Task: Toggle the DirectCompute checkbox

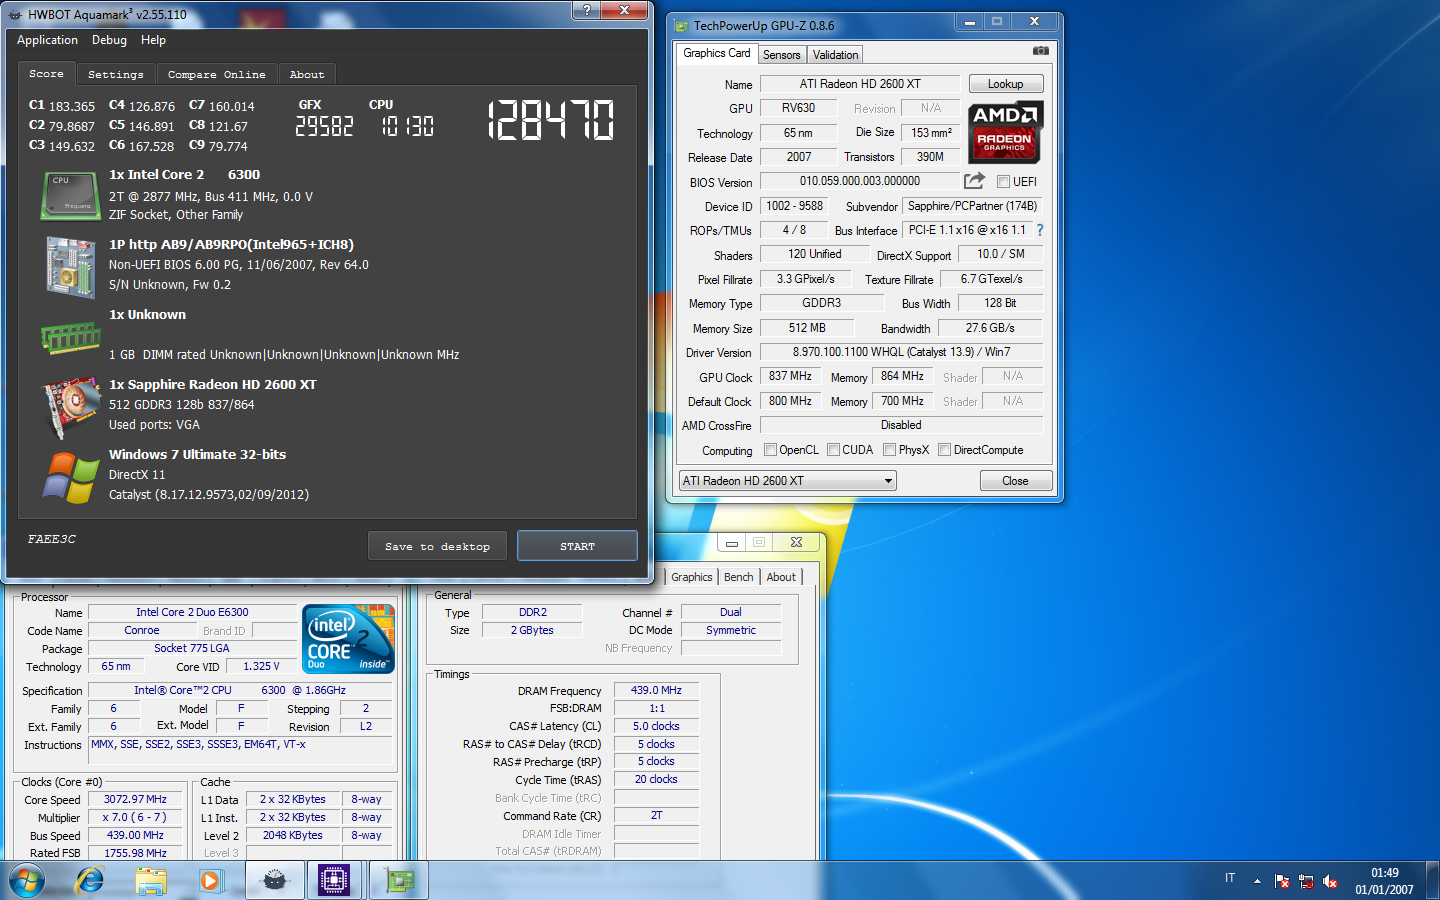Action: coord(944,450)
